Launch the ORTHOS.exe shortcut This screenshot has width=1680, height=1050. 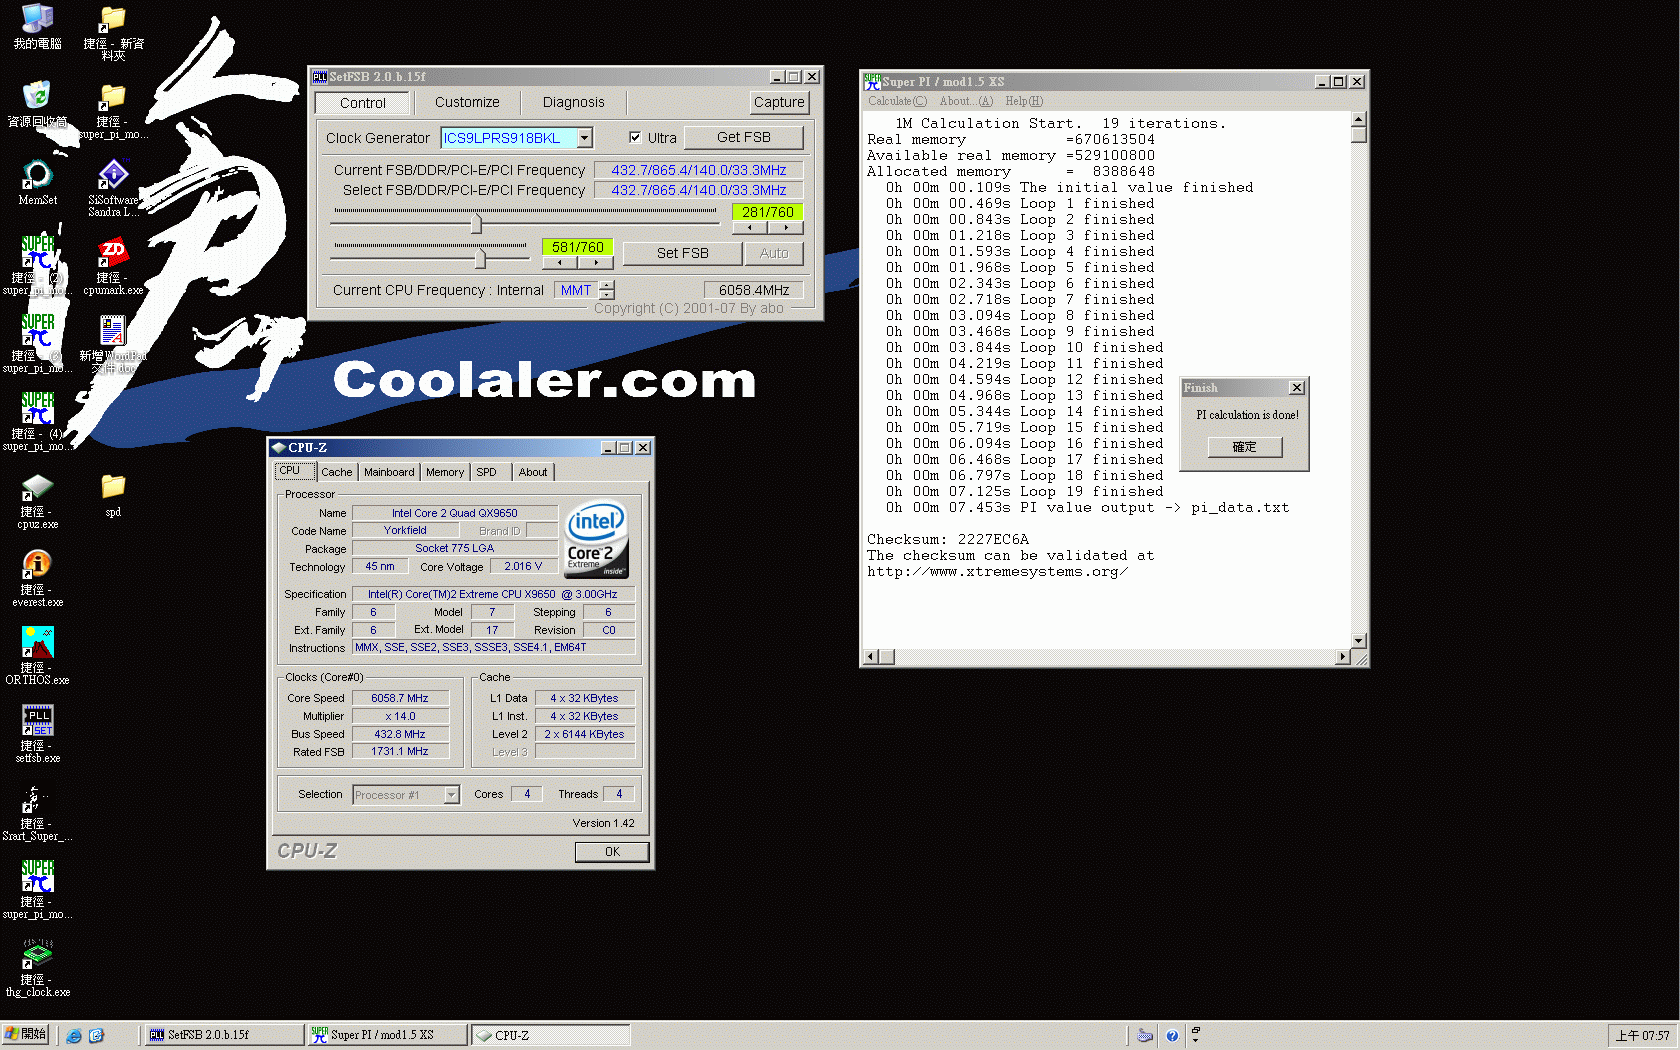point(37,656)
